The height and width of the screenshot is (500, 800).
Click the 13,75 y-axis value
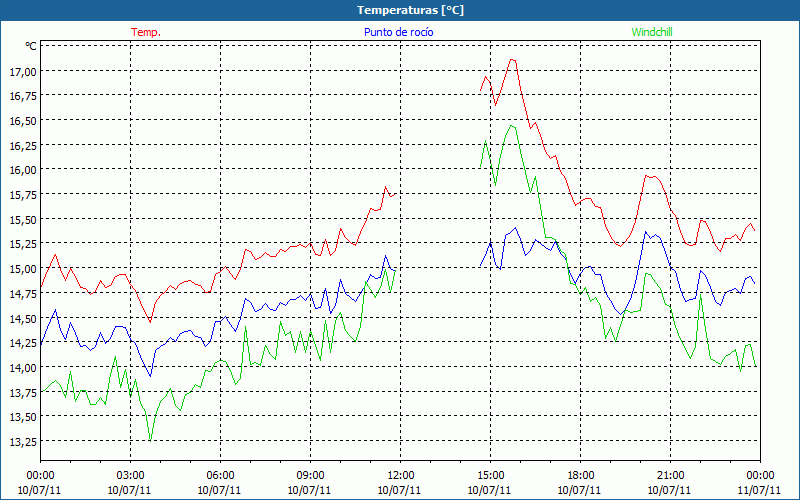click(x=23, y=393)
